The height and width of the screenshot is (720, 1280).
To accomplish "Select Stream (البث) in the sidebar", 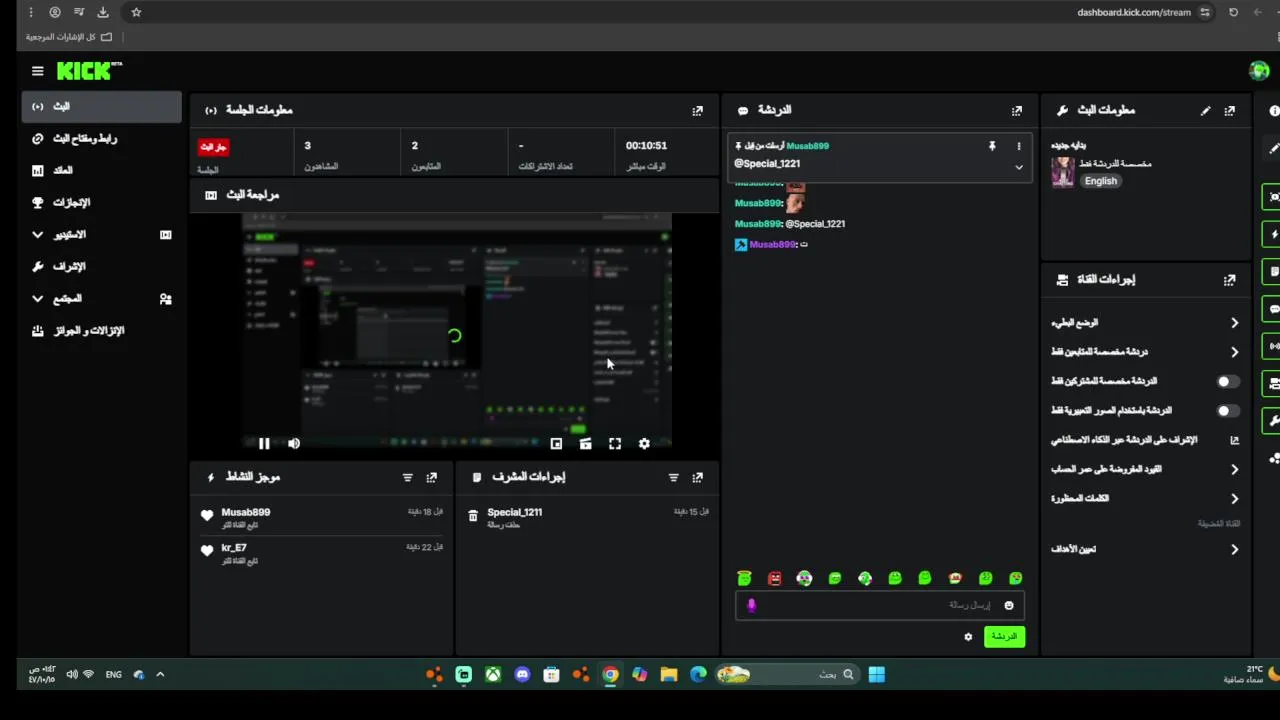I will 101,107.
